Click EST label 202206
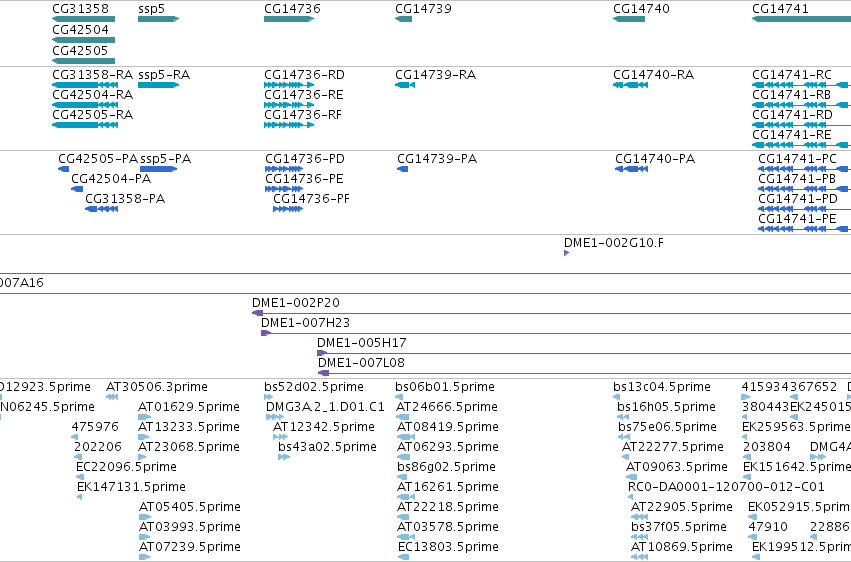Image resolution: width=851 pixels, height=562 pixels. pyautogui.click(x=98, y=447)
